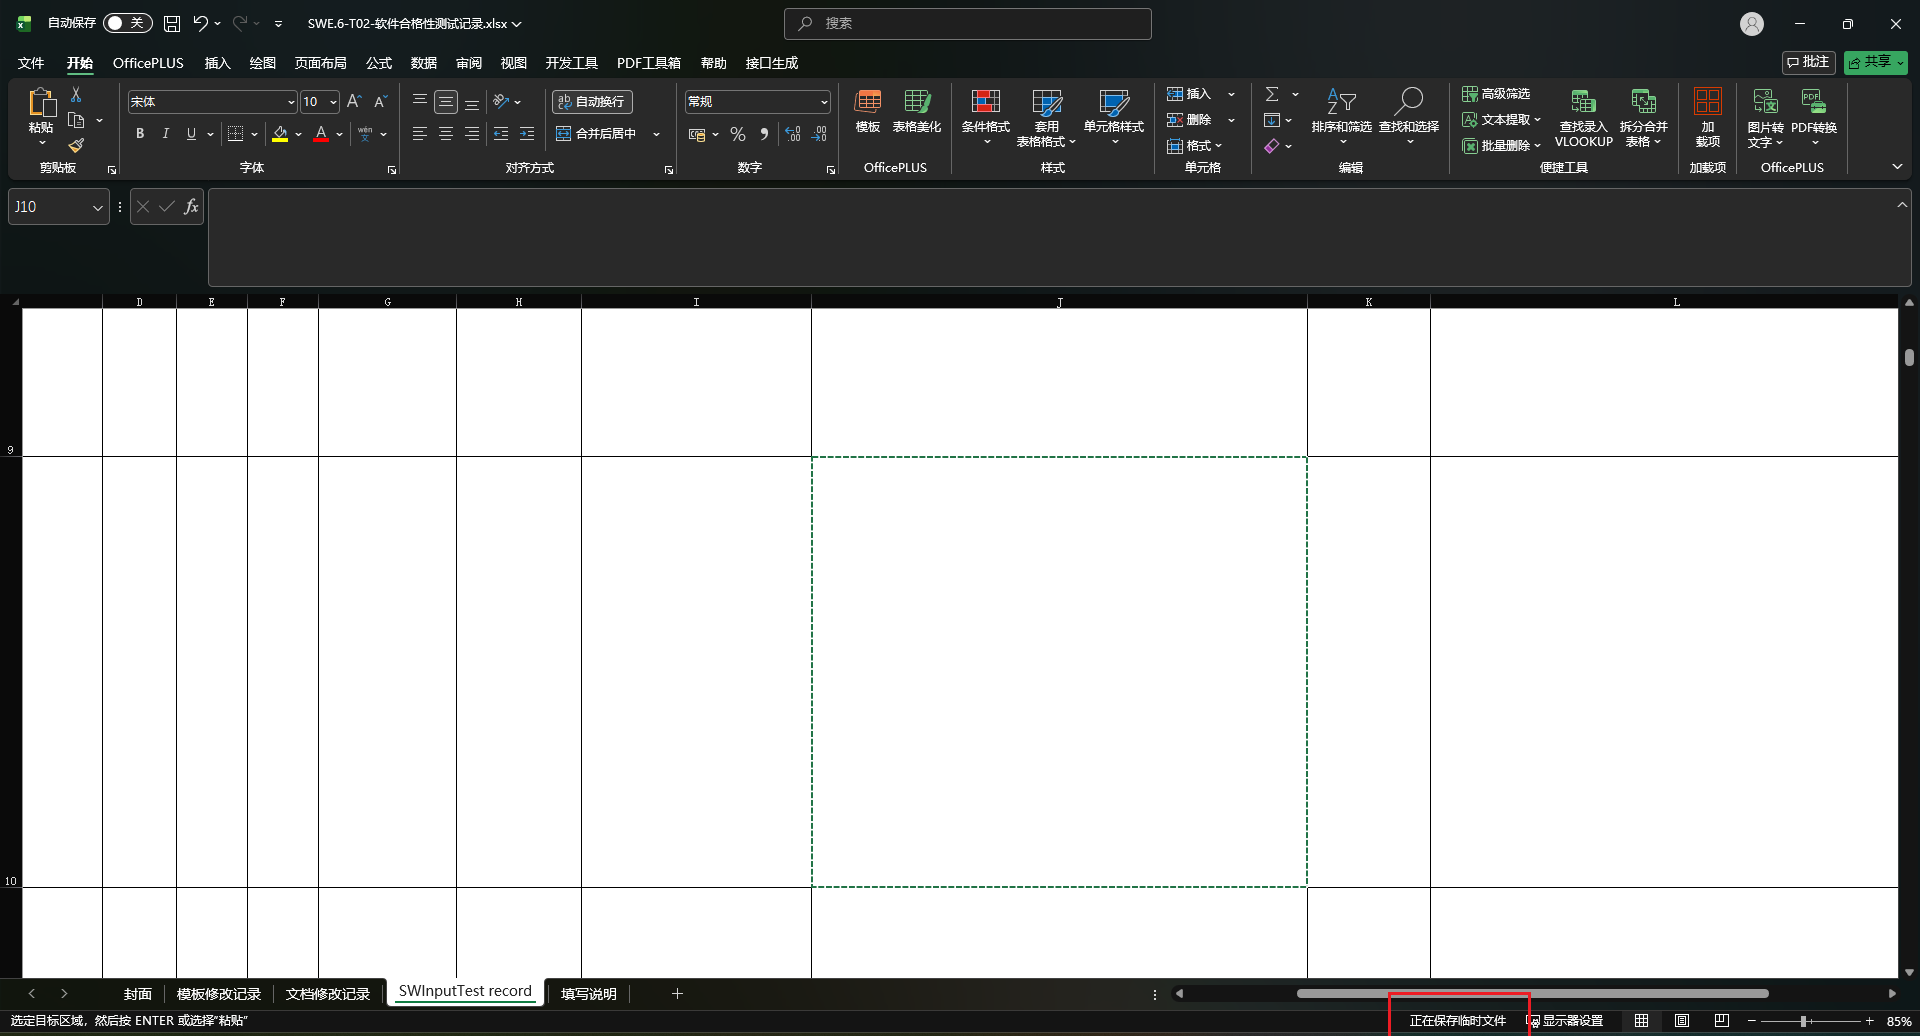Switch to the 填写说明 sheet tab
This screenshot has height=1036, width=1920.
(588, 994)
